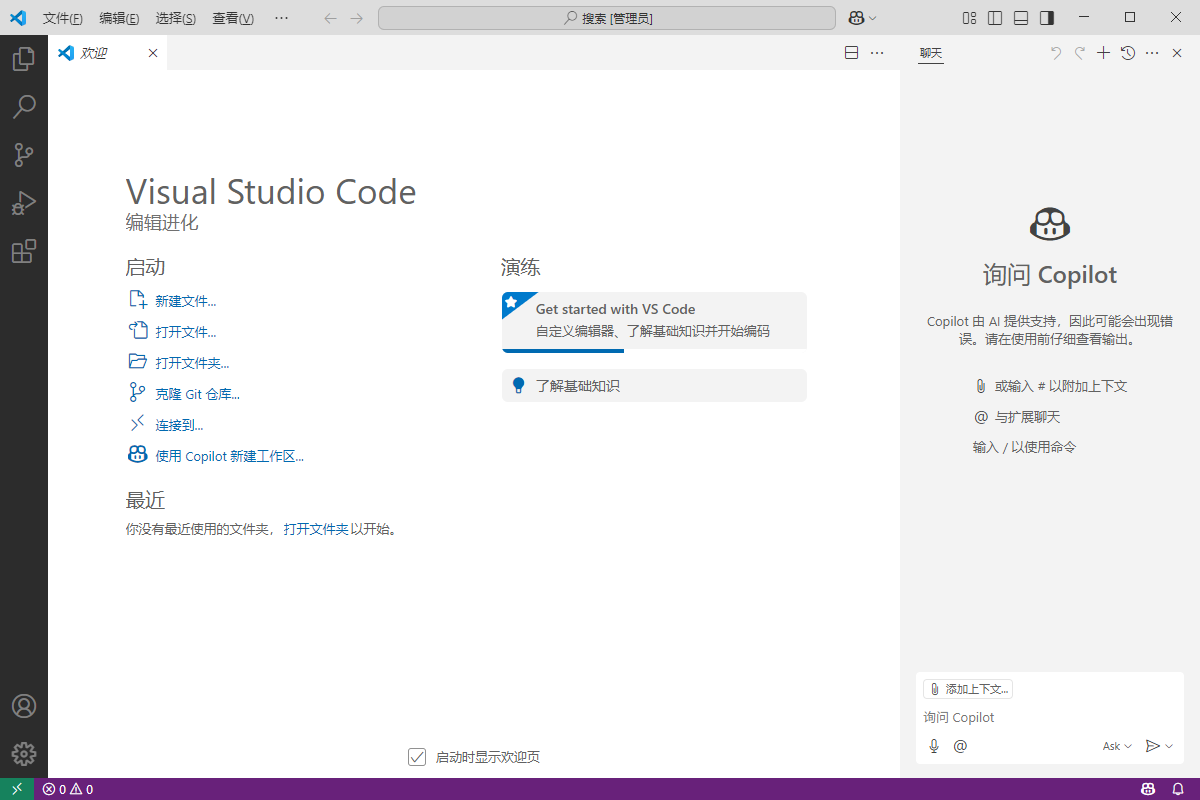The height and width of the screenshot is (800, 1200).
Task: Click the Copilot status icon in status bar
Action: coord(1149,789)
